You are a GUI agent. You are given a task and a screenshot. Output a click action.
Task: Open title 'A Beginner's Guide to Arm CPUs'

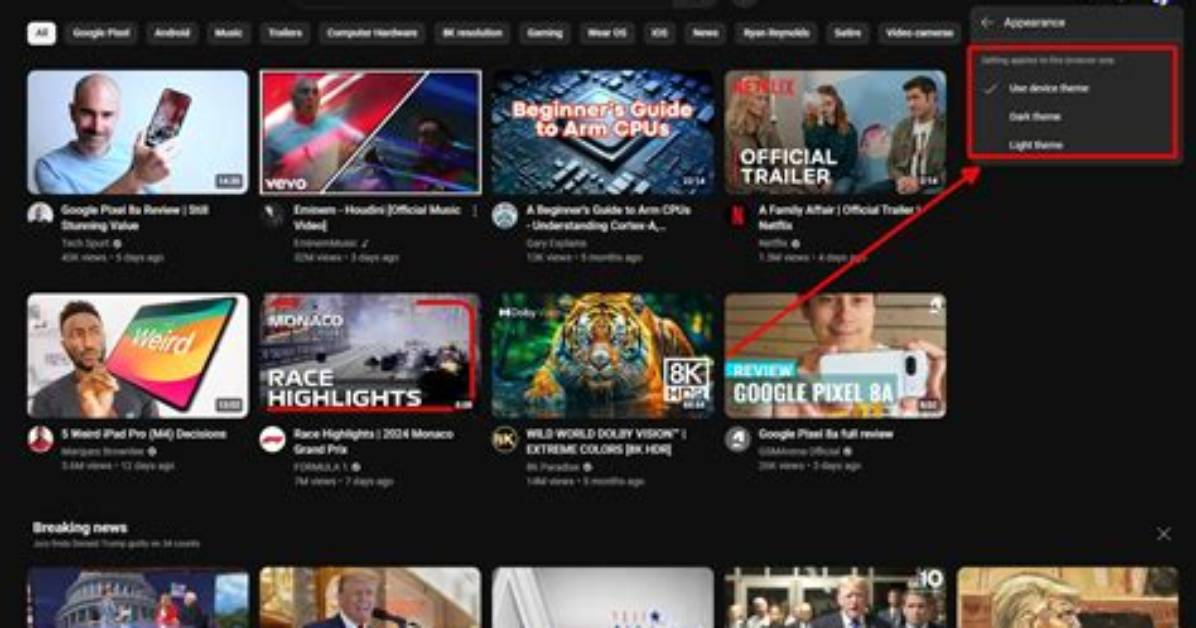point(608,217)
